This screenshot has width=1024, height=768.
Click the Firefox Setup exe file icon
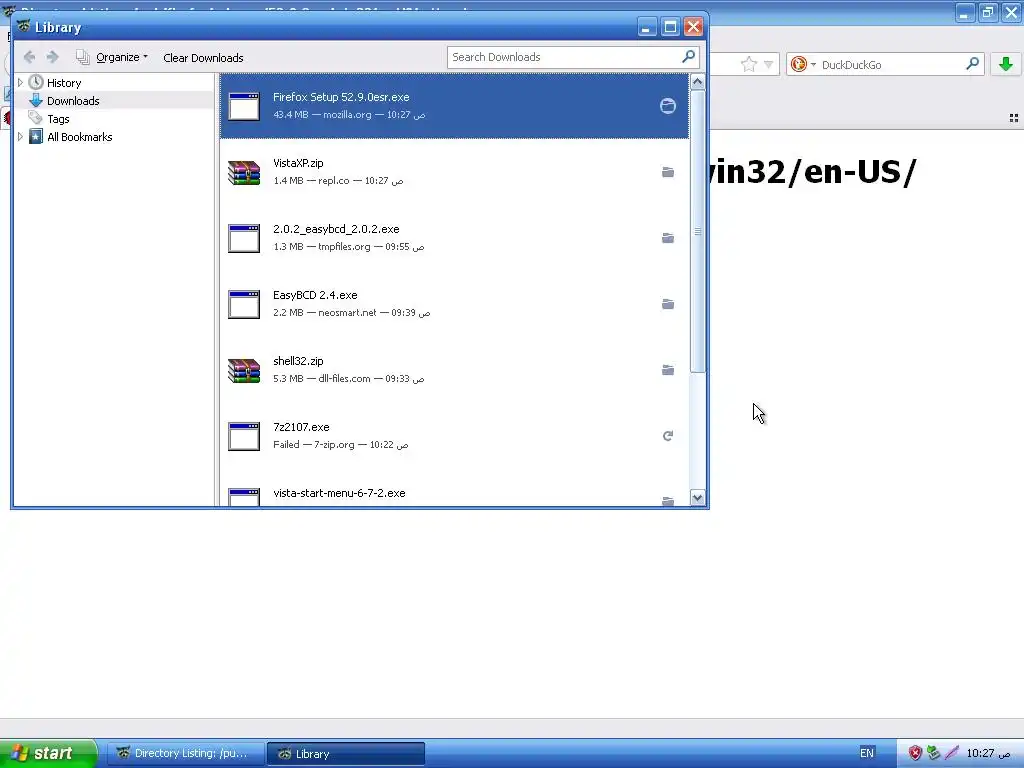pos(244,106)
